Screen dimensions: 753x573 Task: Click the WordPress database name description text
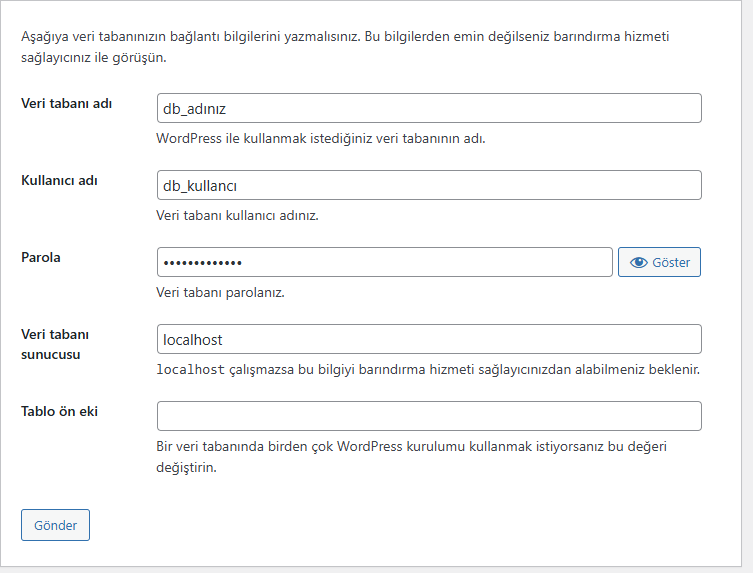pyautogui.click(x=320, y=139)
